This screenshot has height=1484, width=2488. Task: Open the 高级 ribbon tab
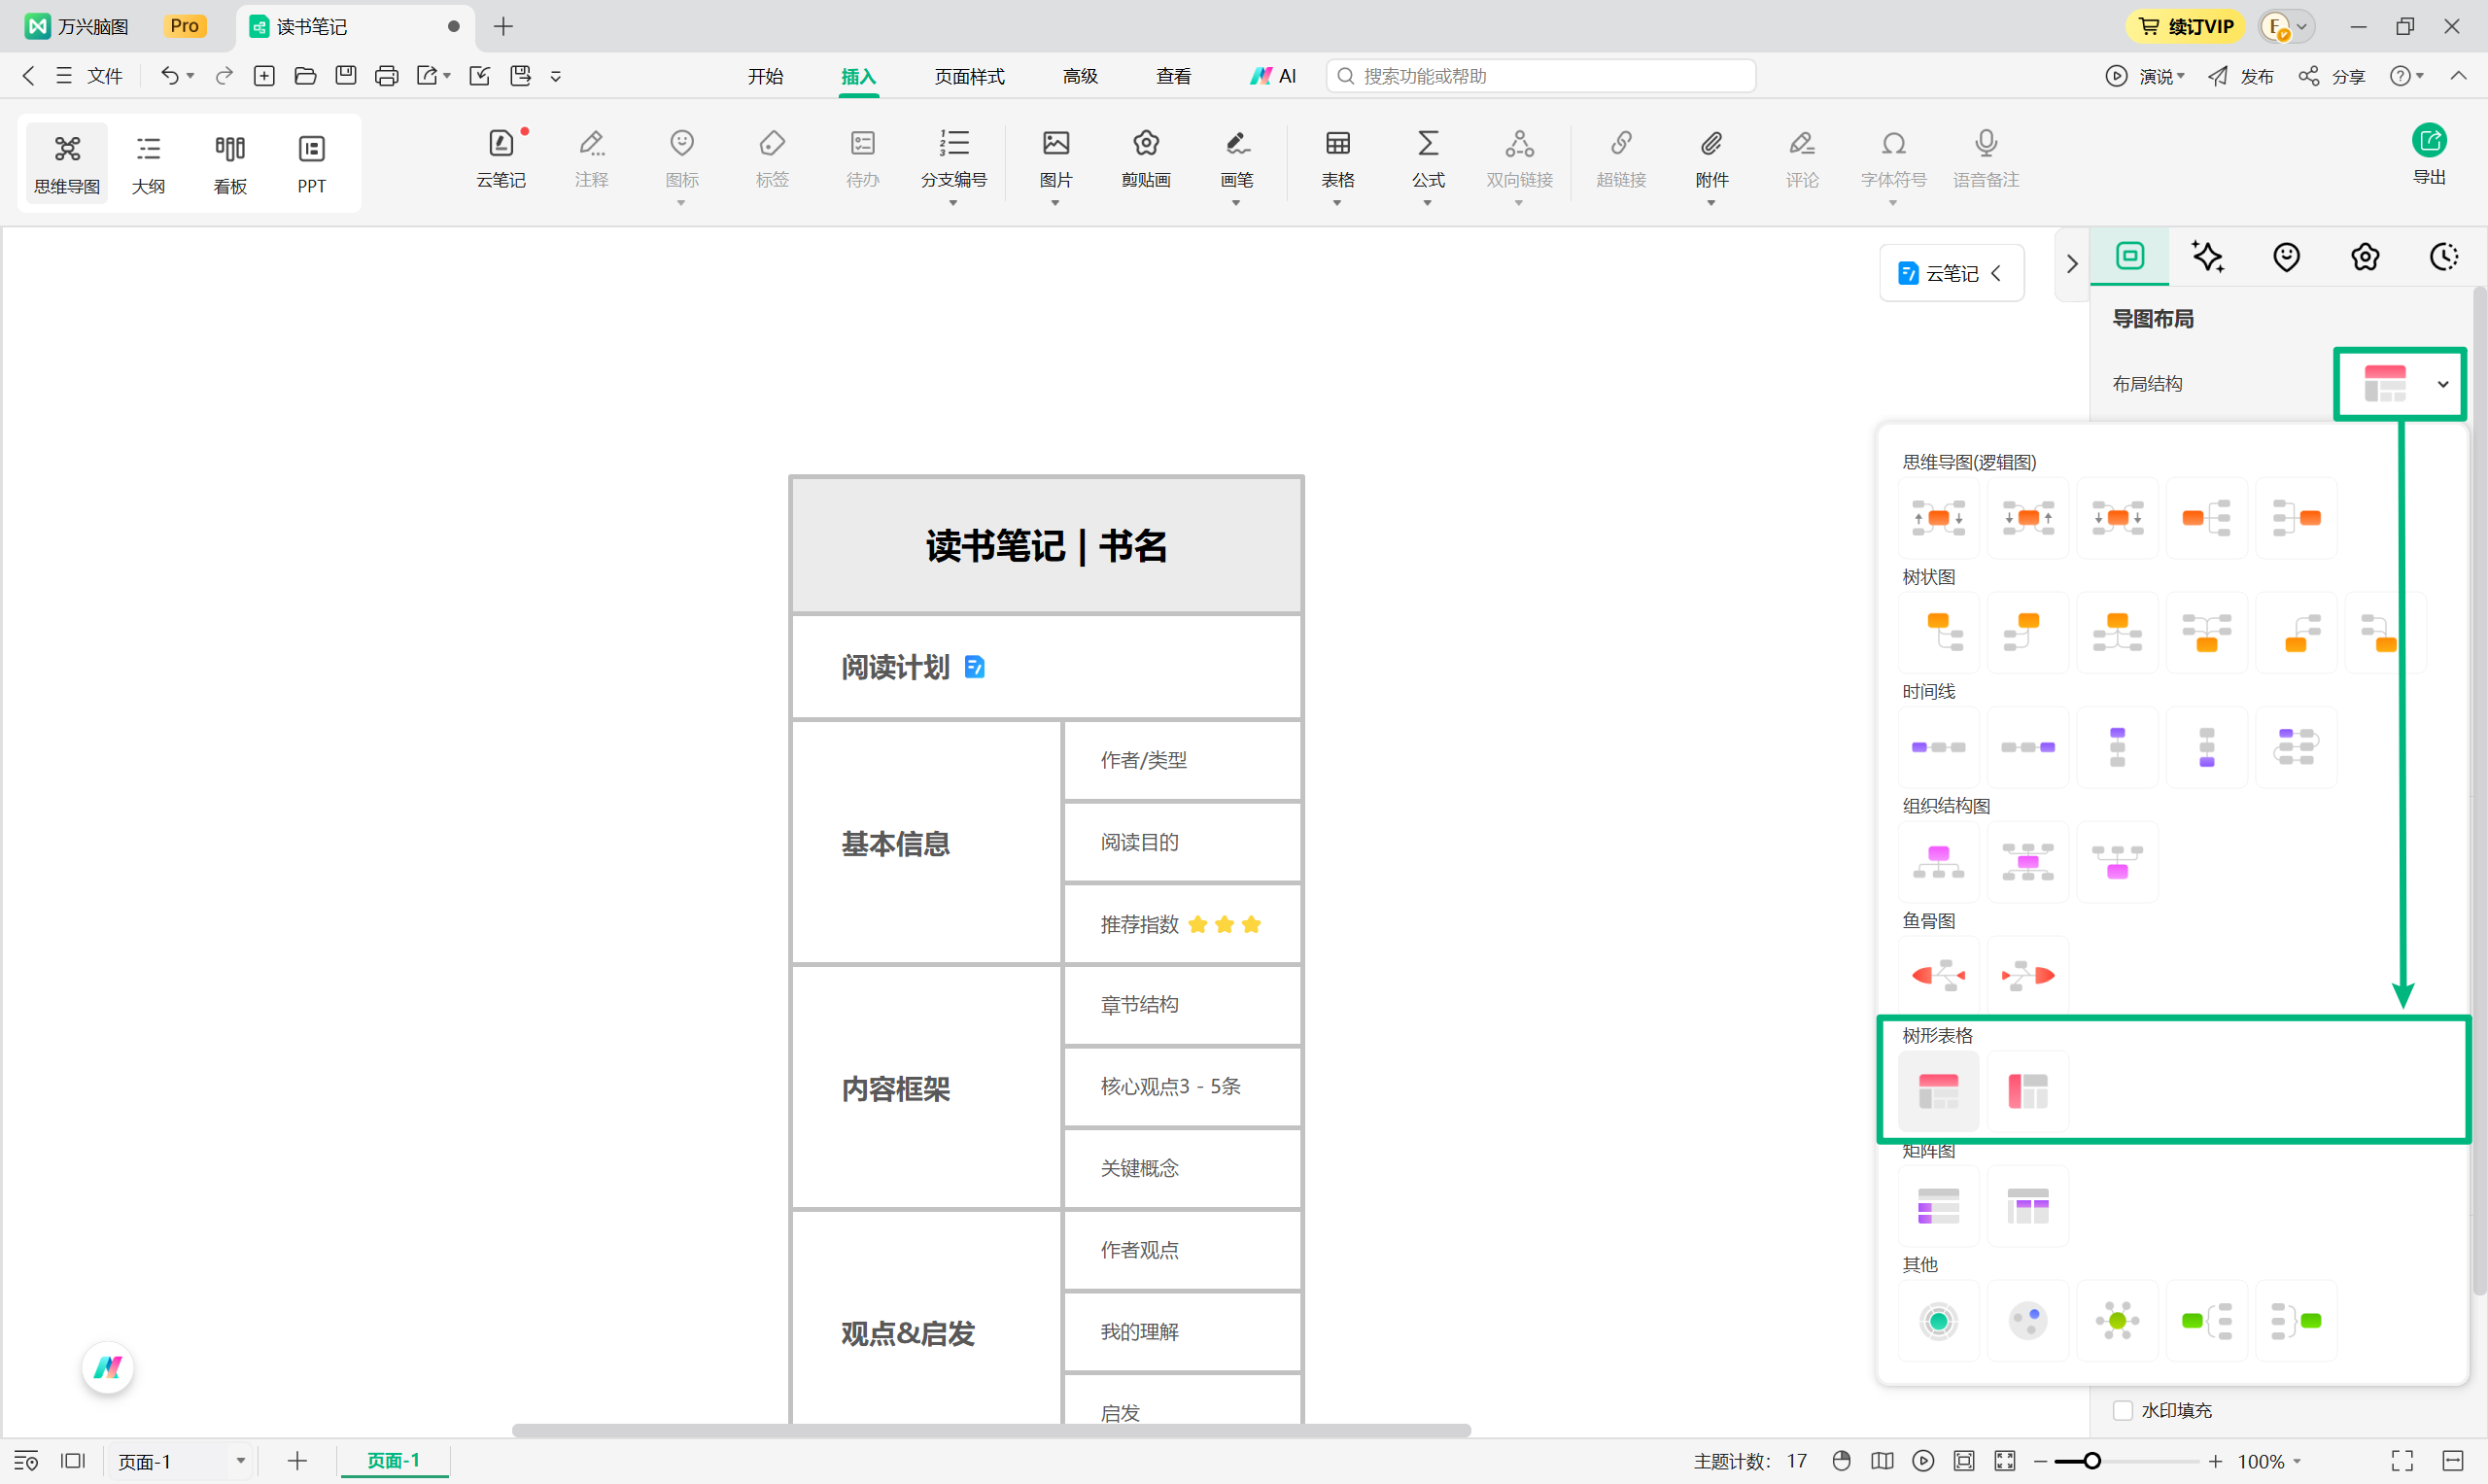tap(1080, 76)
